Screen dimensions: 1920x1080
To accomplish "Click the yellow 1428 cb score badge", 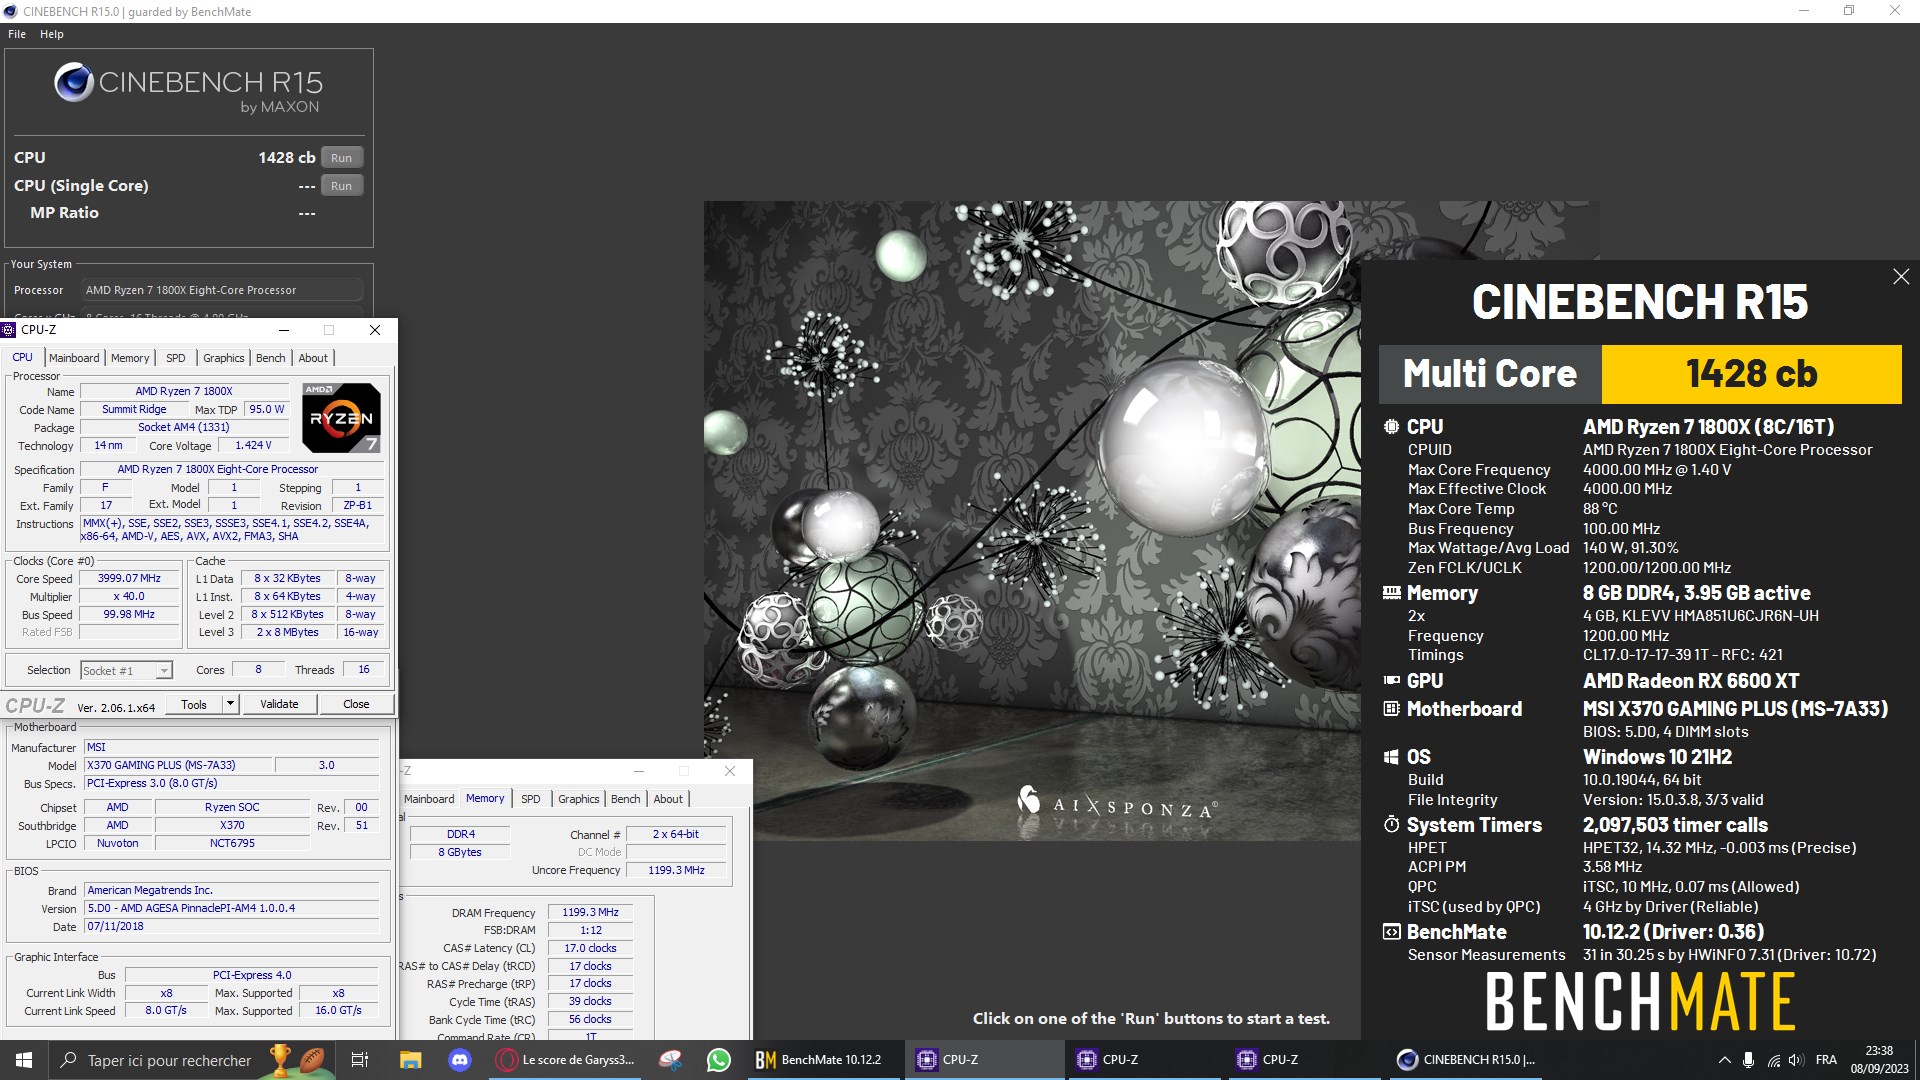I will coord(1751,374).
